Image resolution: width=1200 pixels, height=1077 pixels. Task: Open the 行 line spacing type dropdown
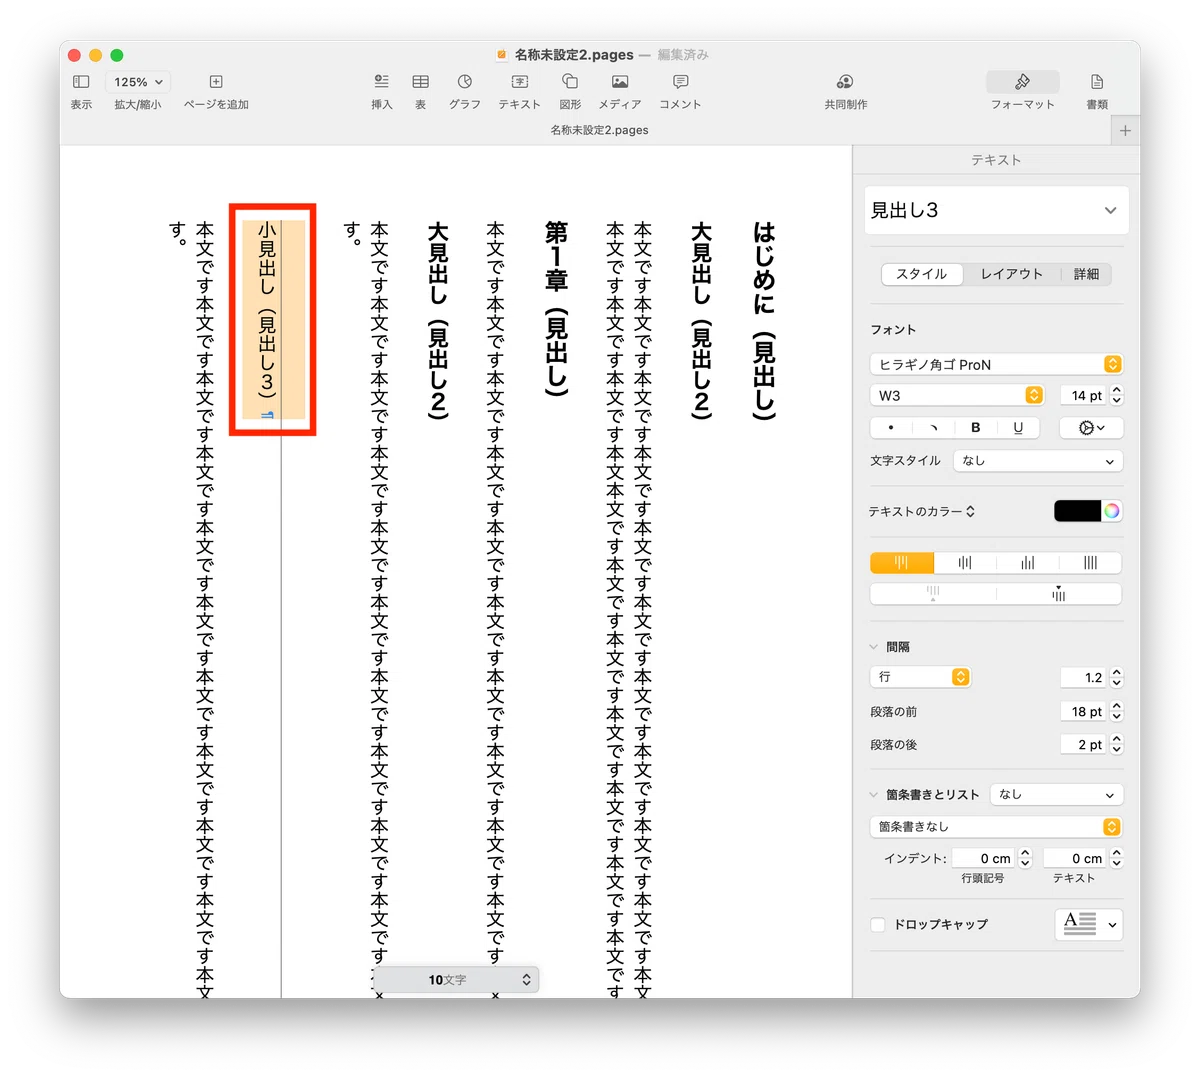point(920,677)
